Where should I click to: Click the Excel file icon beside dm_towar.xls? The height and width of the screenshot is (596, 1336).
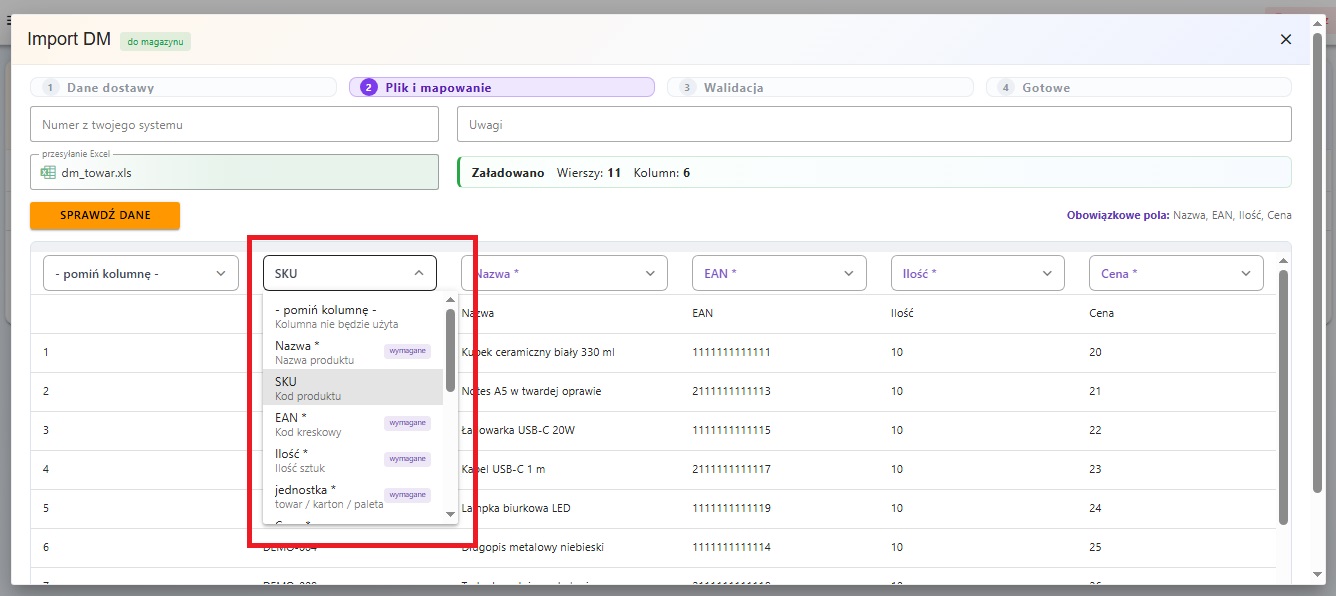(x=47, y=172)
